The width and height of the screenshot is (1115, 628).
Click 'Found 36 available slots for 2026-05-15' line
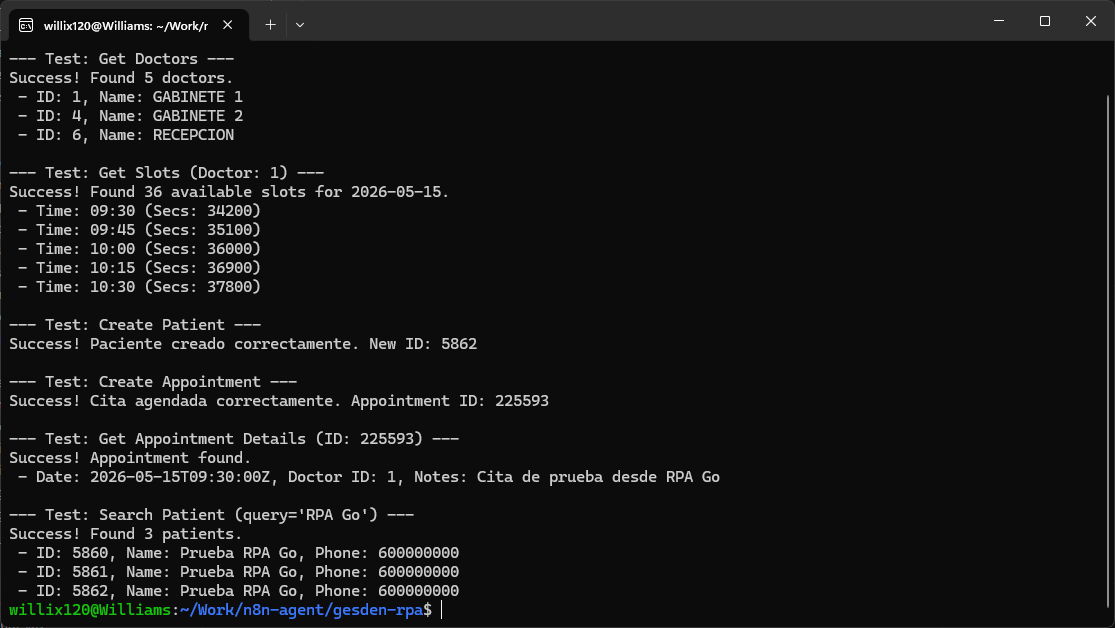point(229,192)
